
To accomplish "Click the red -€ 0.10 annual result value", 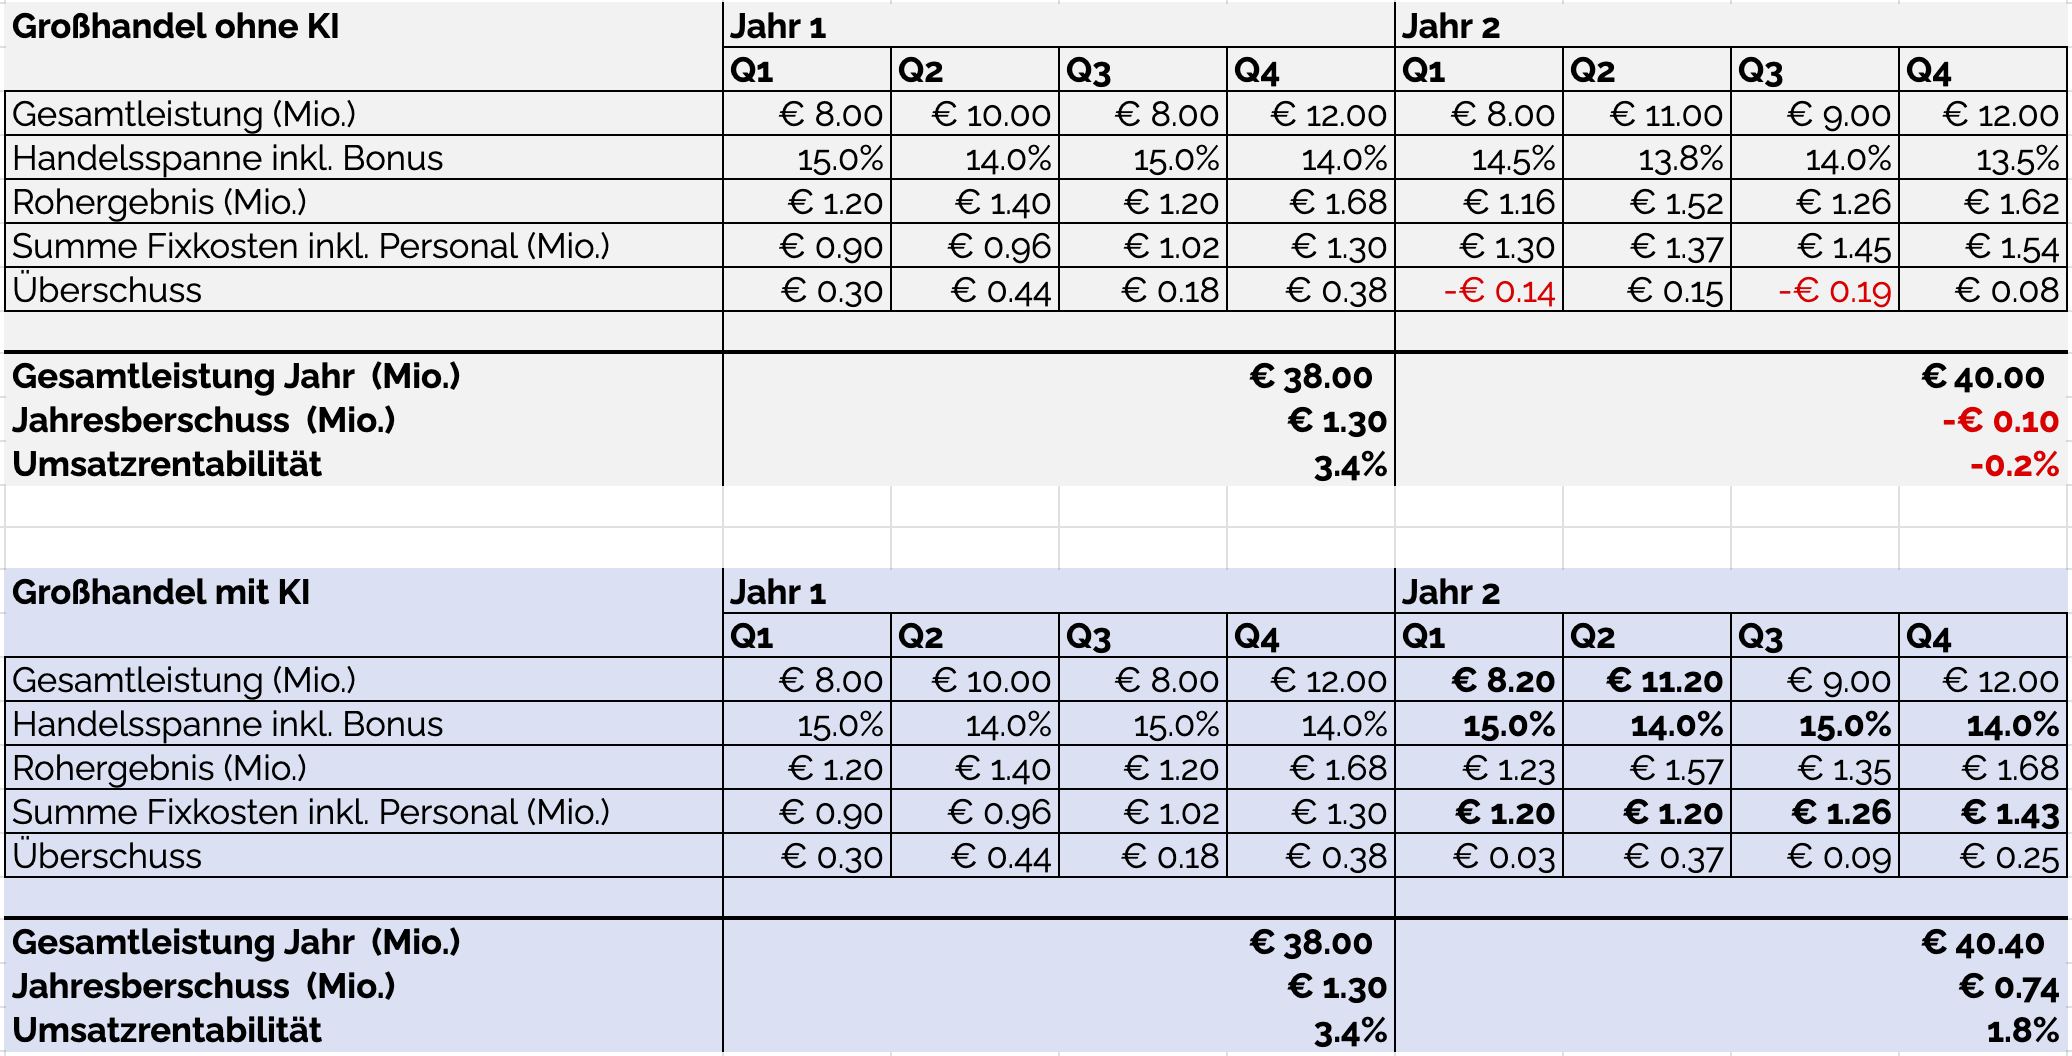I will (x=2000, y=421).
